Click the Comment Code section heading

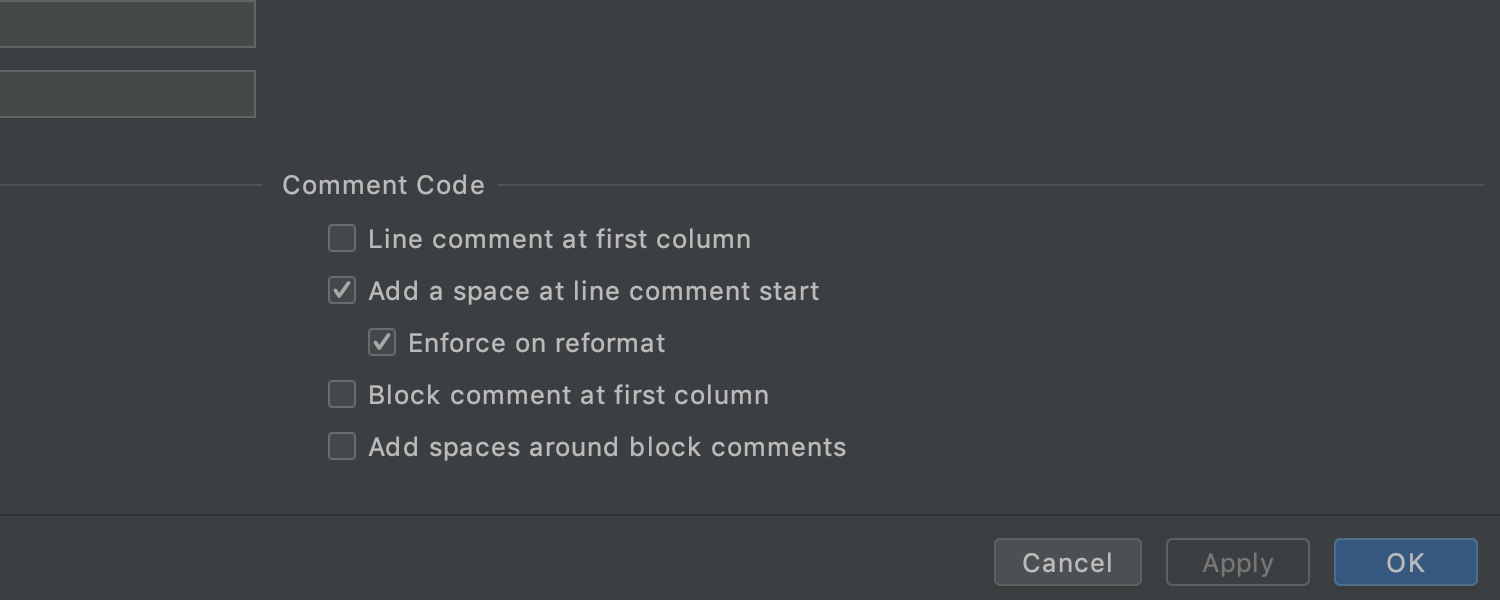click(x=383, y=185)
